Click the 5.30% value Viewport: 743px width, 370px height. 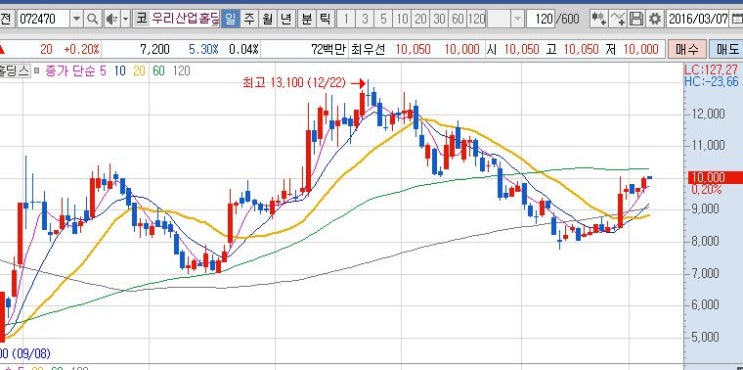(x=203, y=49)
